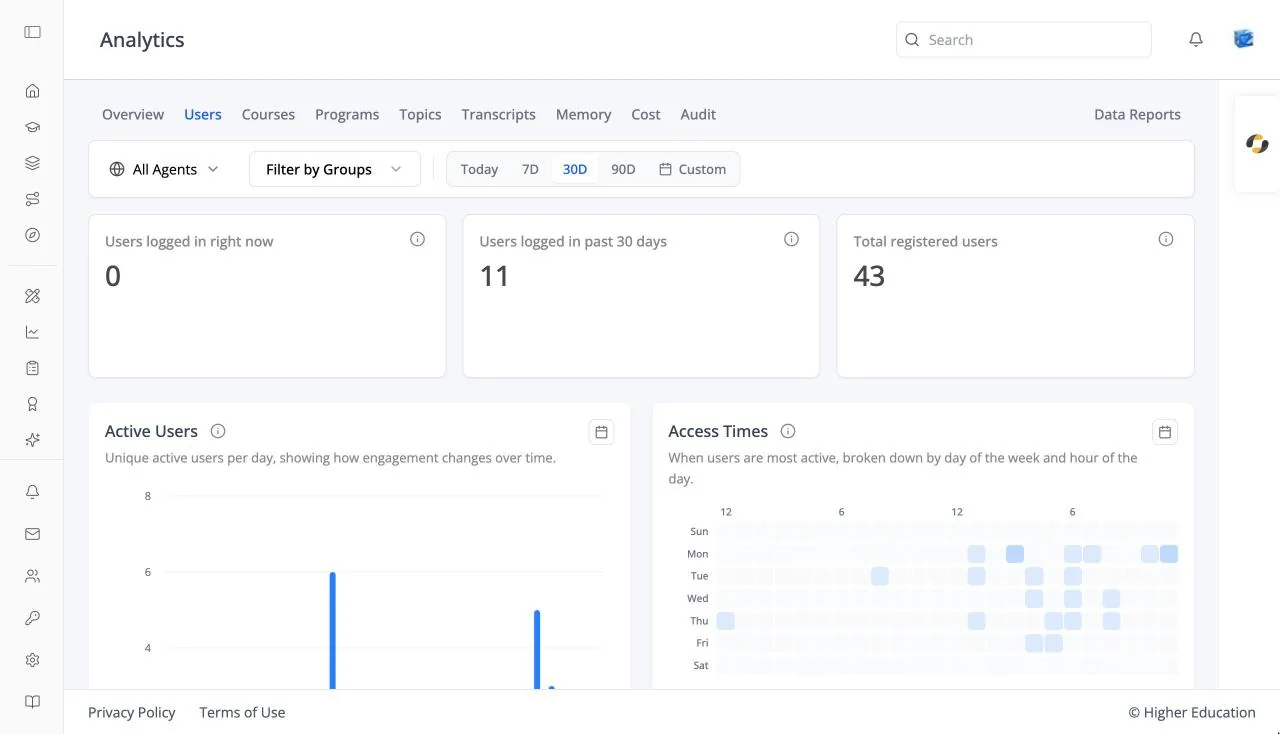Open the Terms of Use link

tap(242, 712)
